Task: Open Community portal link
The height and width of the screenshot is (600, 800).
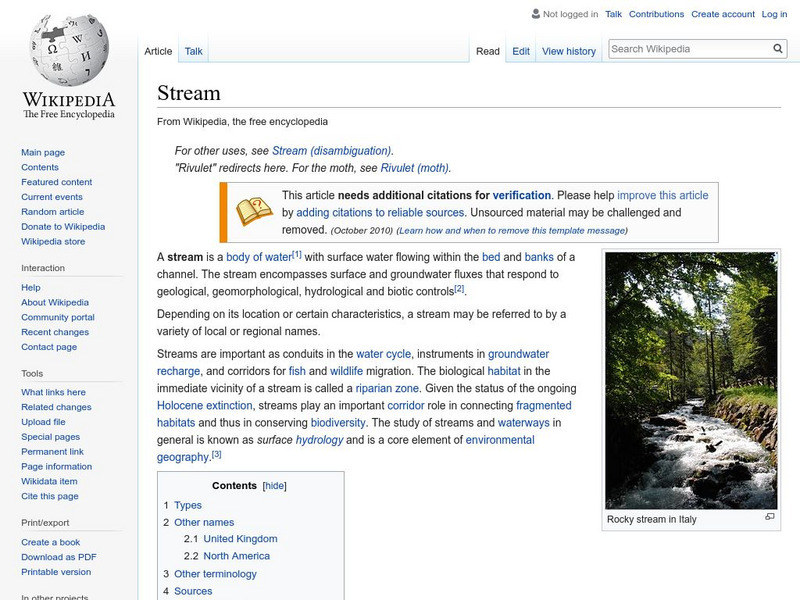Action: (58, 317)
